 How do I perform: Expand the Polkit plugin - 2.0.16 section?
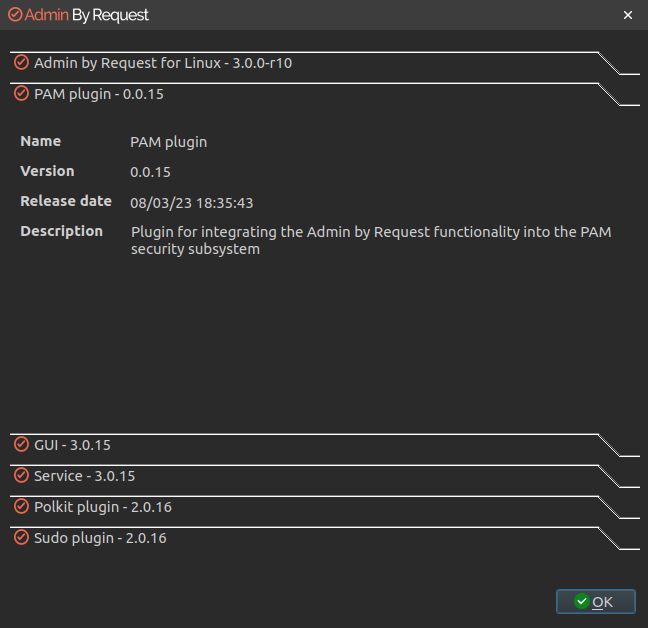click(324, 507)
